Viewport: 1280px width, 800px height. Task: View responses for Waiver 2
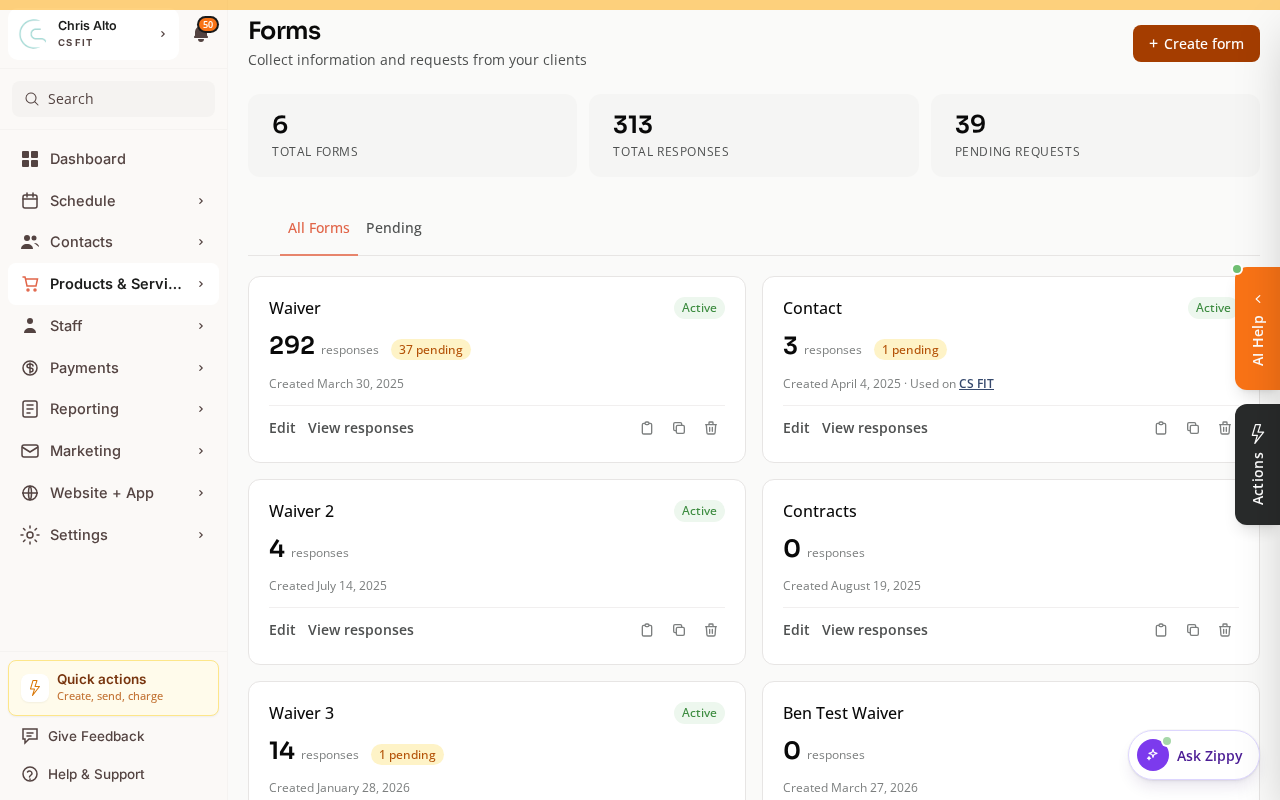click(361, 630)
